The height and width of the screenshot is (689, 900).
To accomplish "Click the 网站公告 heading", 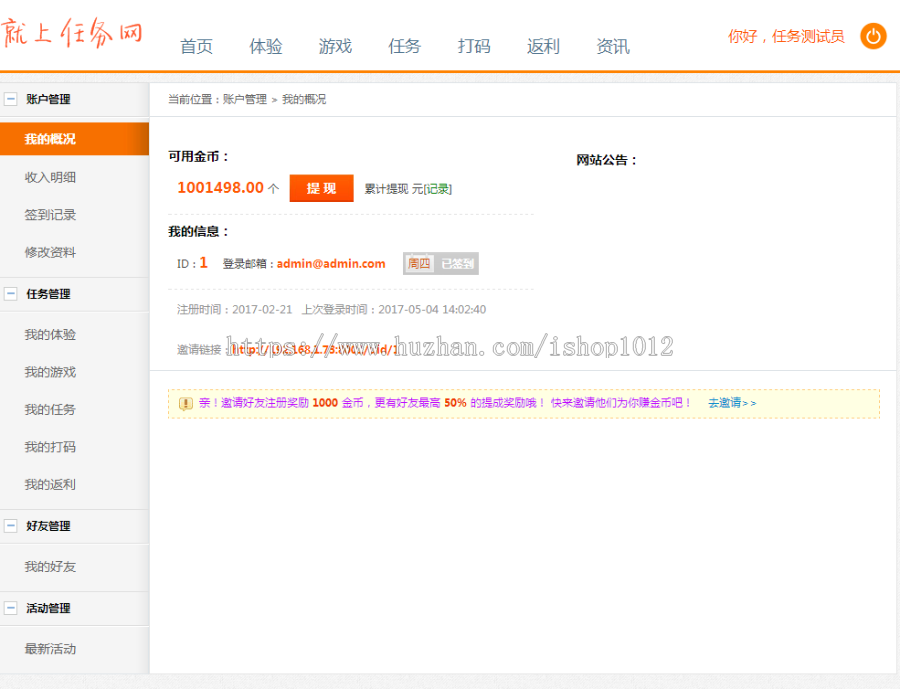I will (x=607, y=160).
